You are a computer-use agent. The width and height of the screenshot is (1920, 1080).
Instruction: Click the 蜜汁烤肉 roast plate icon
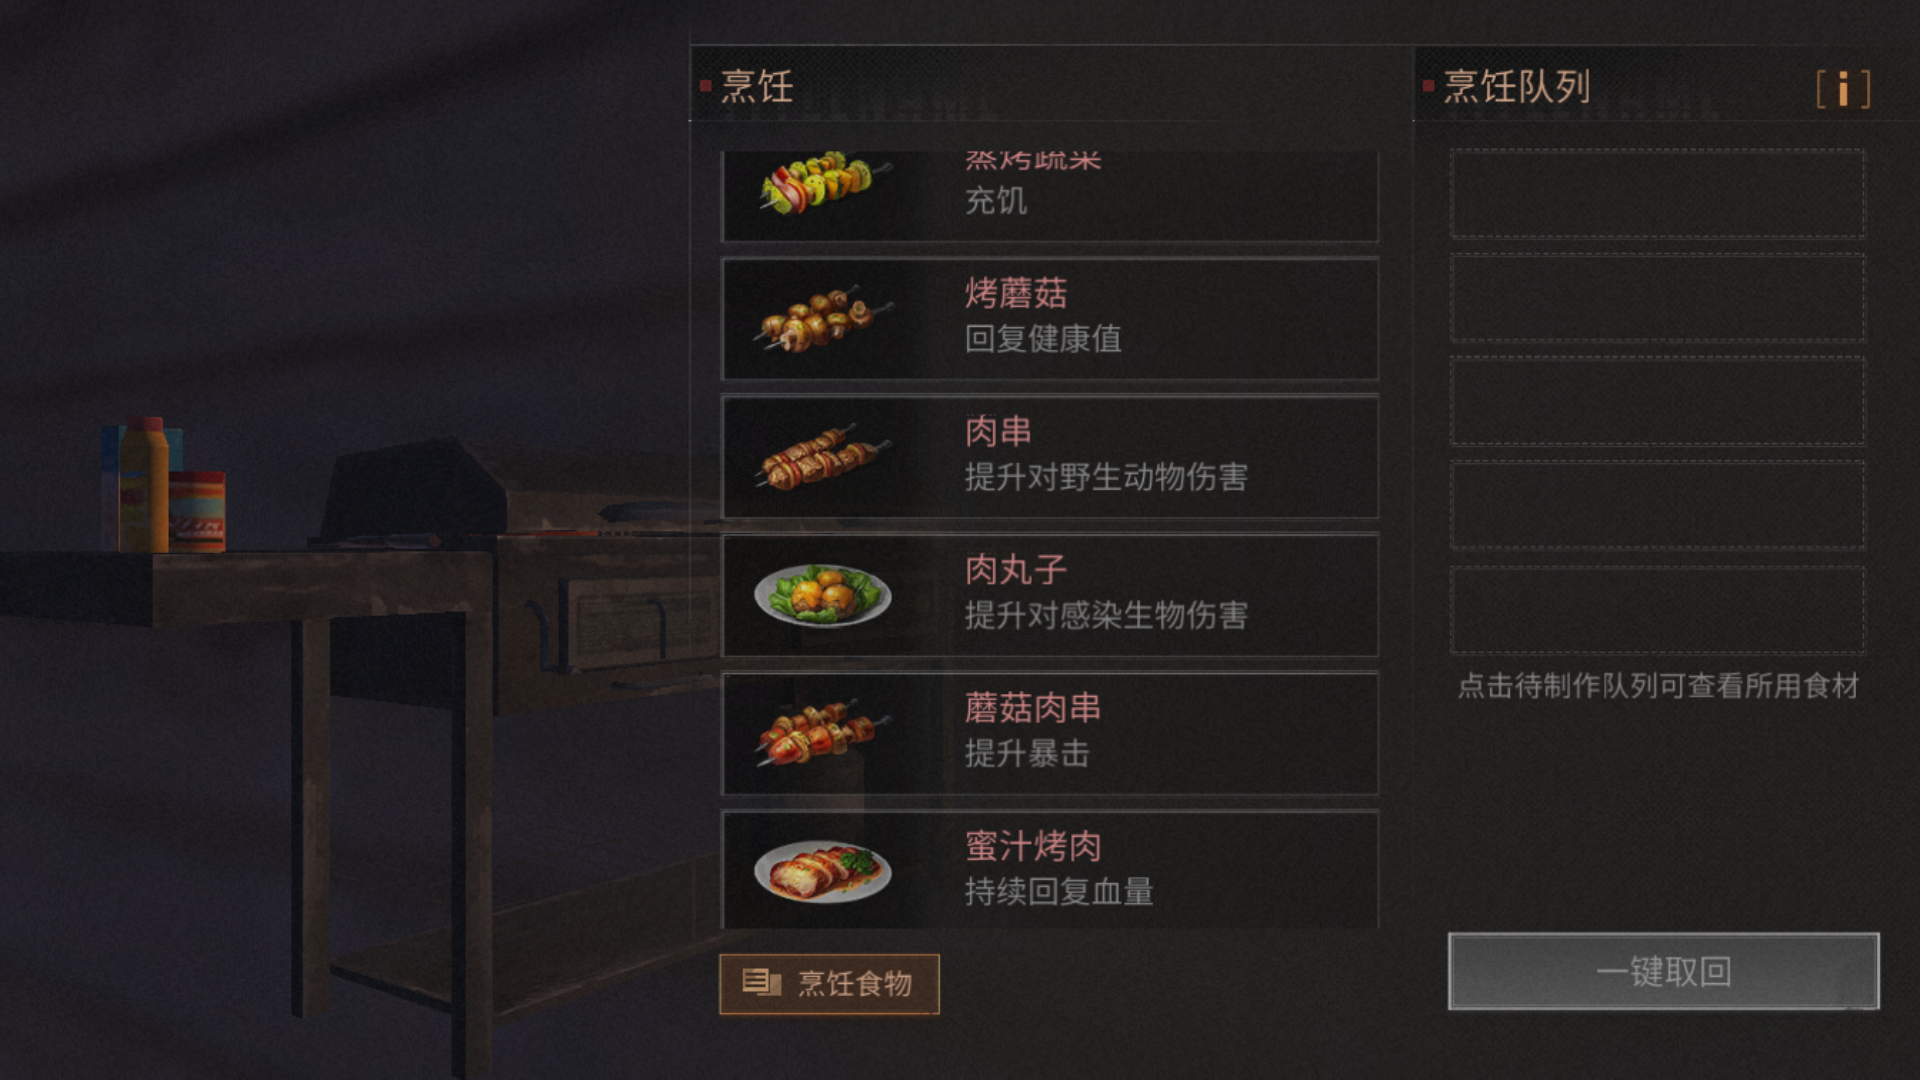(x=822, y=871)
